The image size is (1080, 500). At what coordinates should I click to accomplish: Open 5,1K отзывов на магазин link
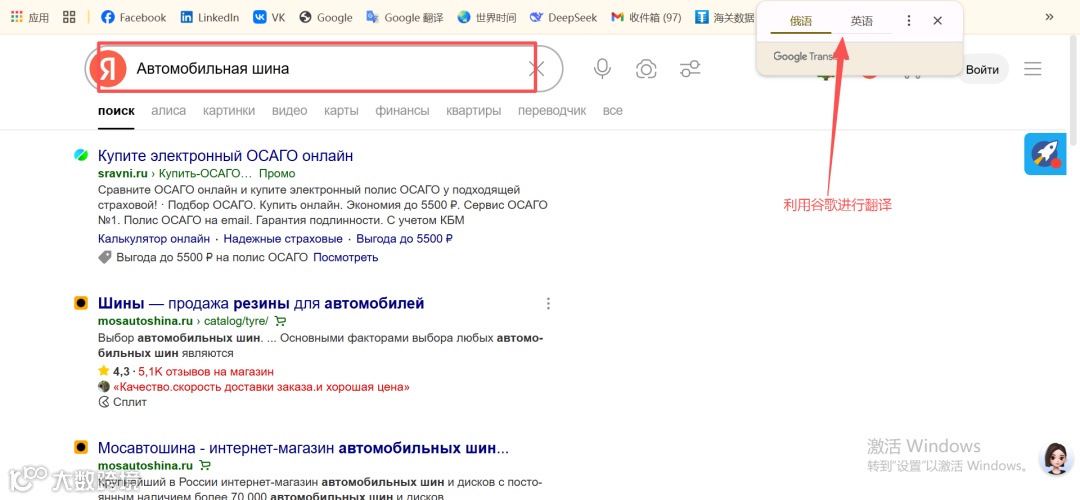(206, 372)
